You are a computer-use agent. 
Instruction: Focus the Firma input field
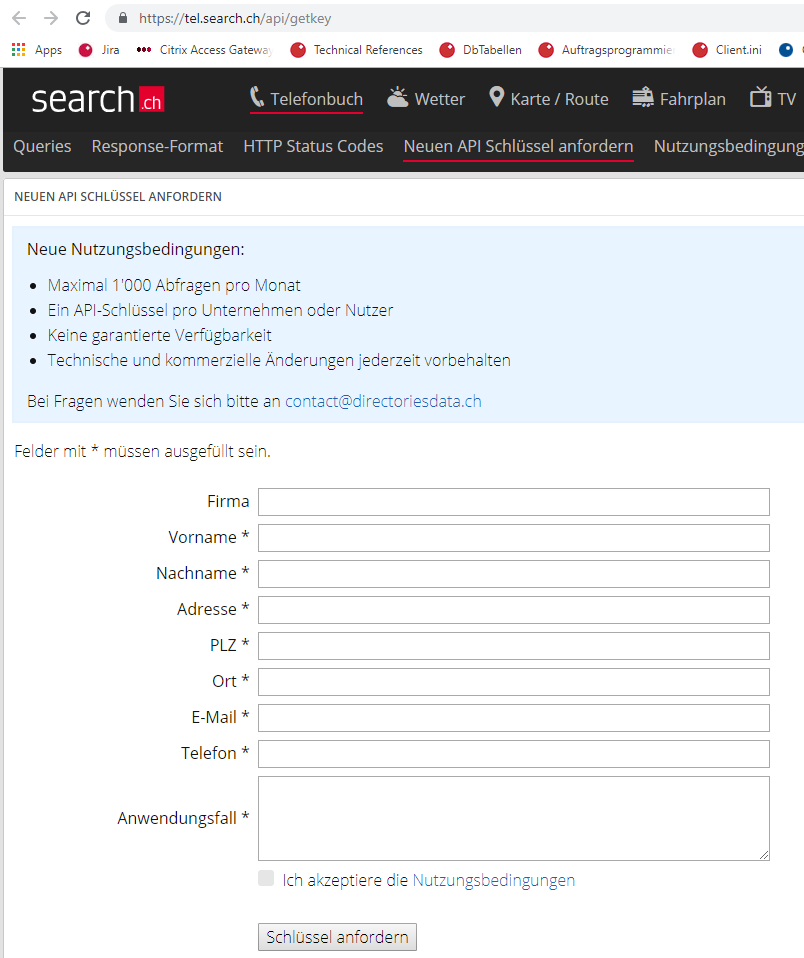pyautogui.click(x=513, y=502)
